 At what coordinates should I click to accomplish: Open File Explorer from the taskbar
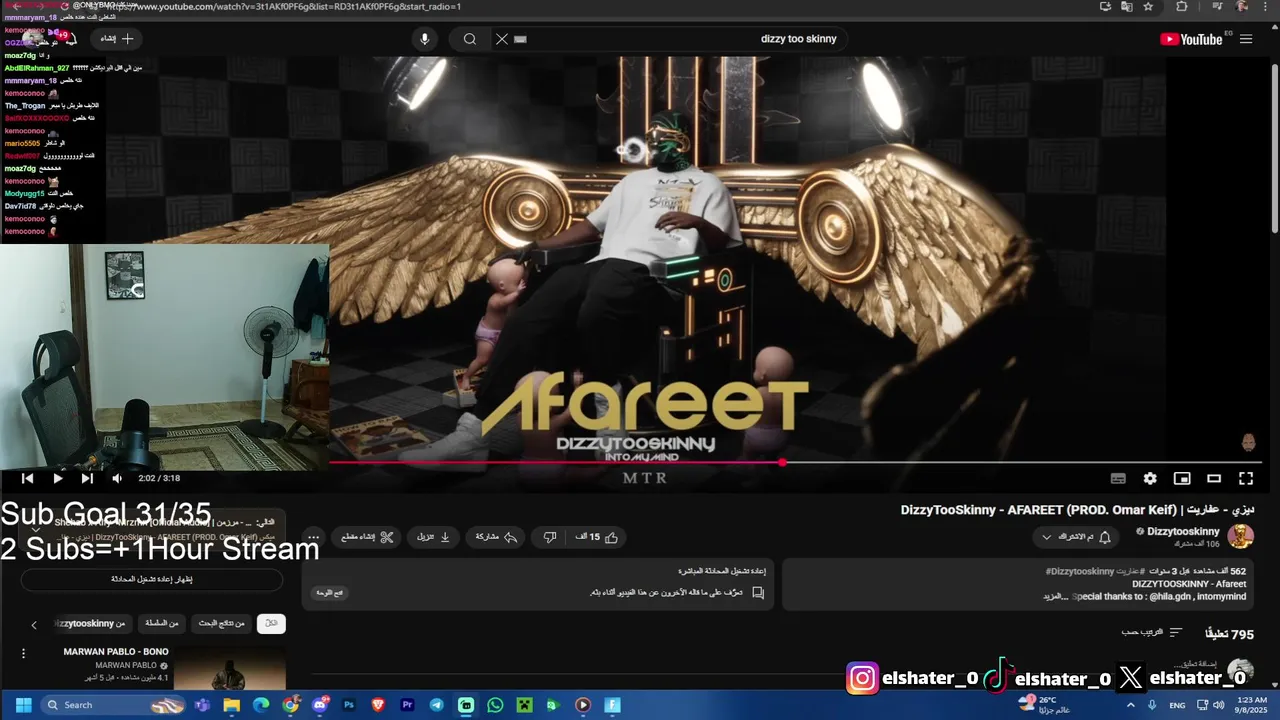point(232,705)
